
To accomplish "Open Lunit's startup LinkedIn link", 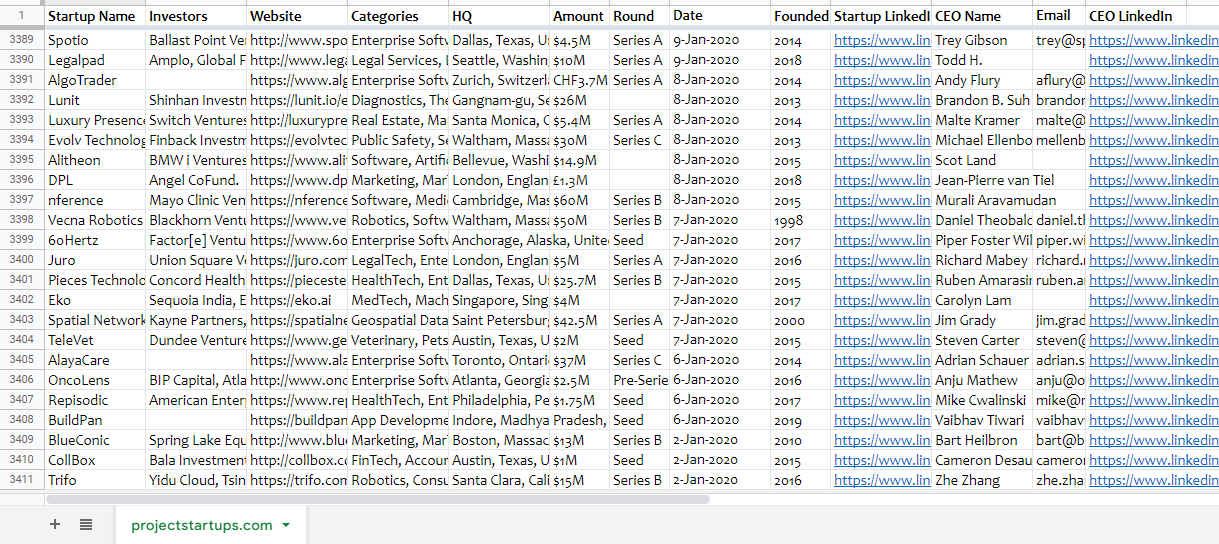I will [882, 100].
